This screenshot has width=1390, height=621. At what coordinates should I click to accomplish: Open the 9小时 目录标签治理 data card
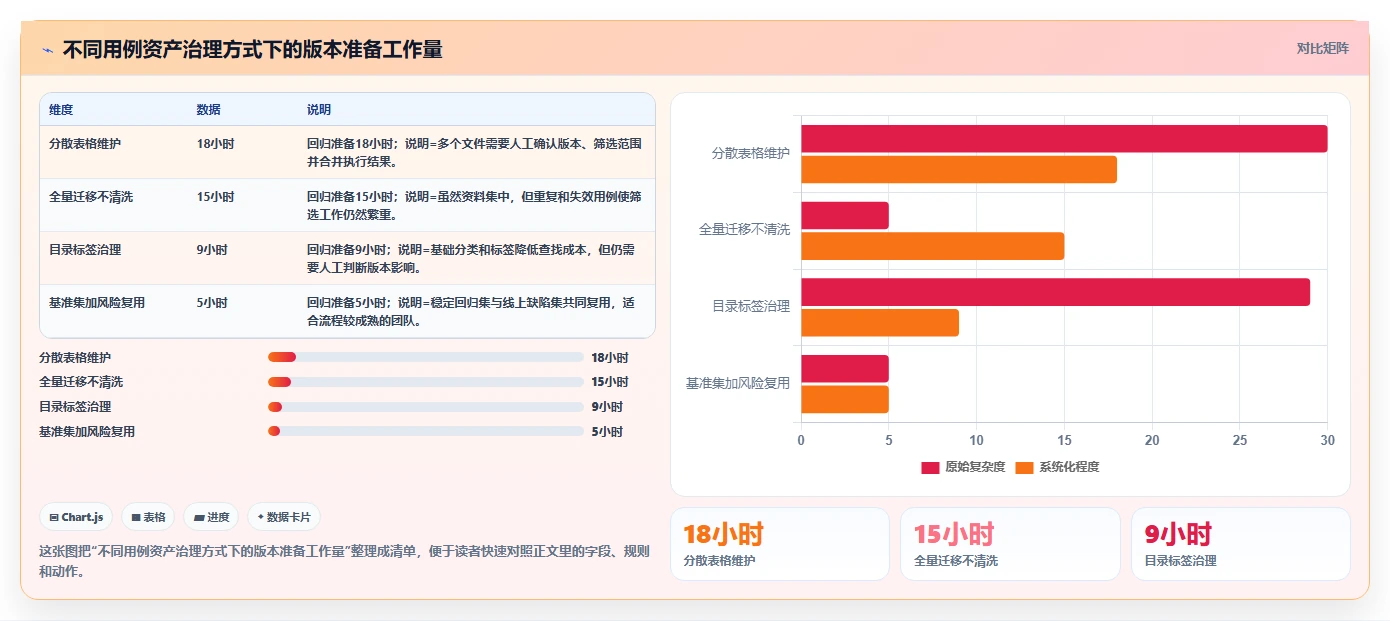1240,544
